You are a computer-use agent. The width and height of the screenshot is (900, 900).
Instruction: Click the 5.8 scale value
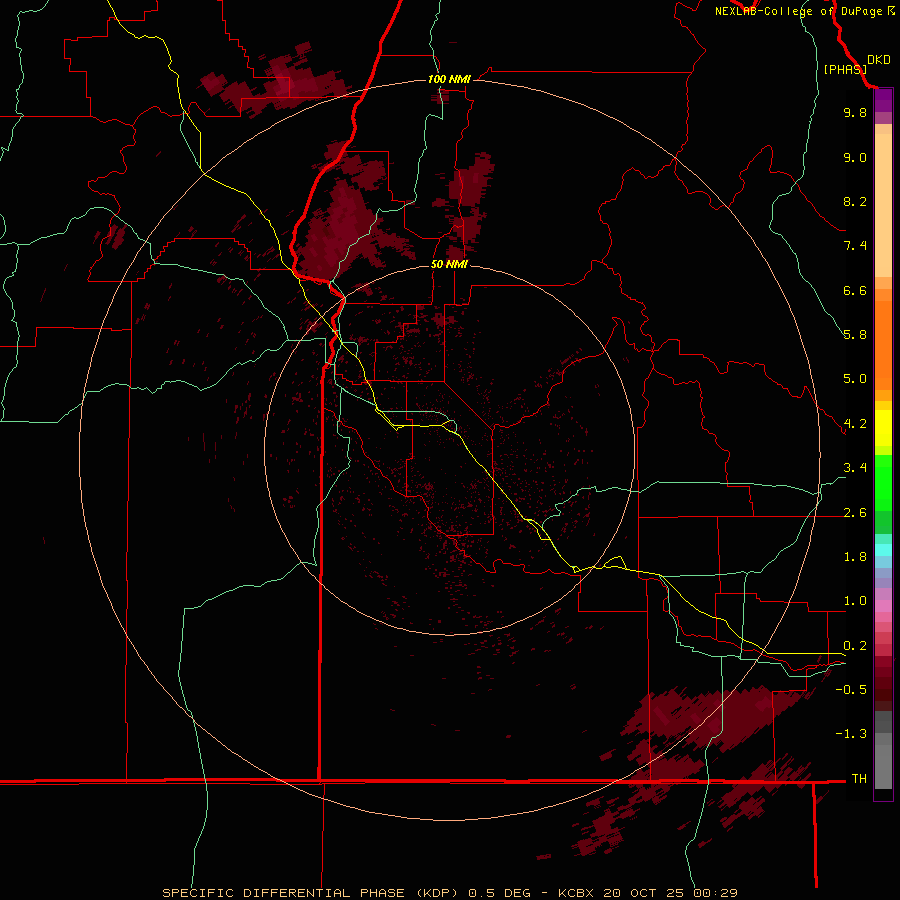[x=855, y=335]
